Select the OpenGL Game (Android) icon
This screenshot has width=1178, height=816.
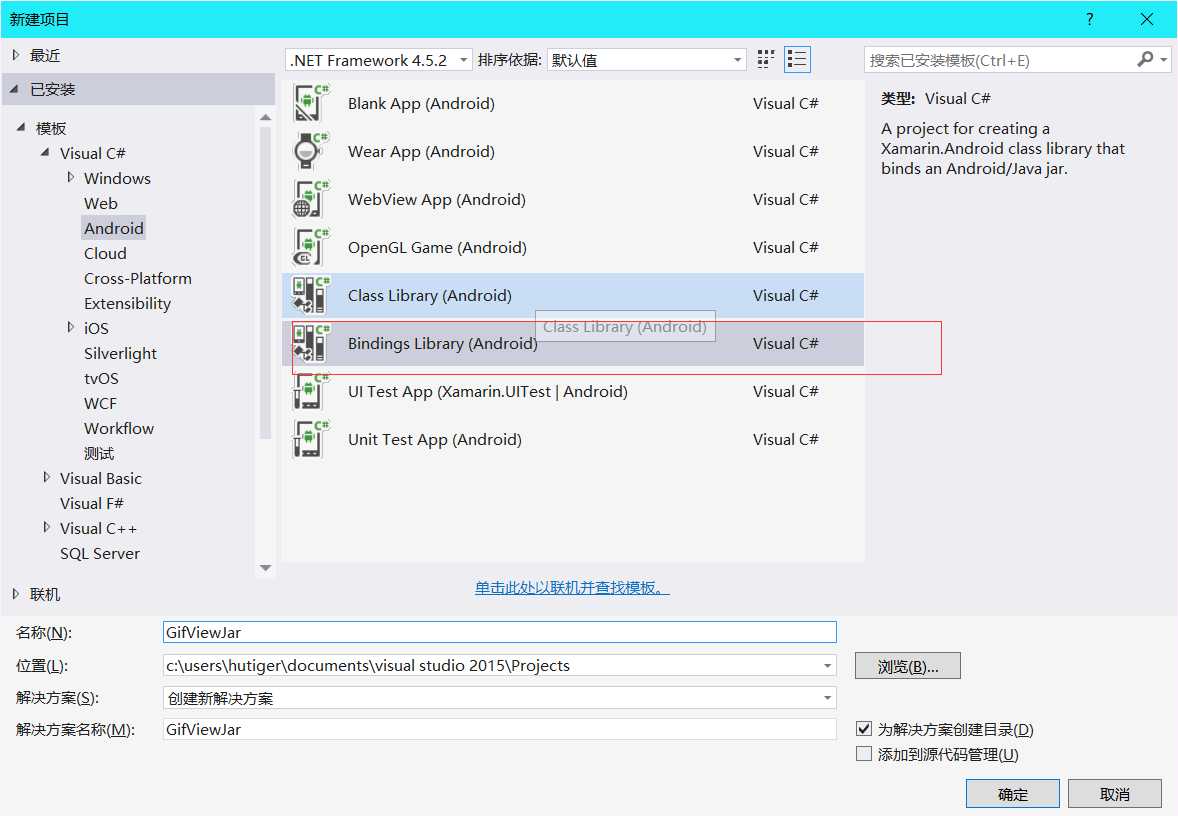[x=310, y=247]
